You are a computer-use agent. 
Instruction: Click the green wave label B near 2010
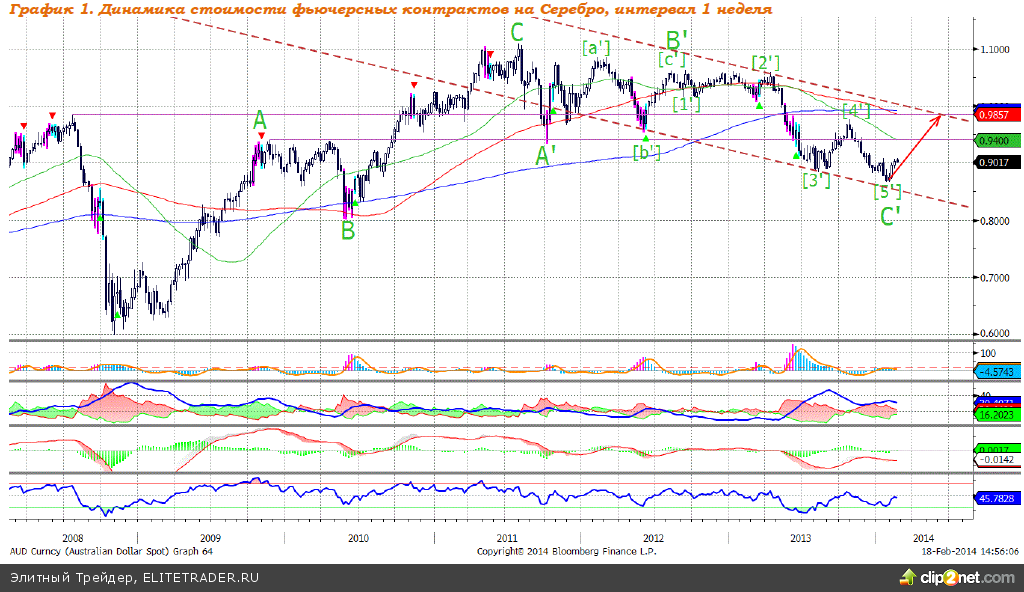click(348, 230)
